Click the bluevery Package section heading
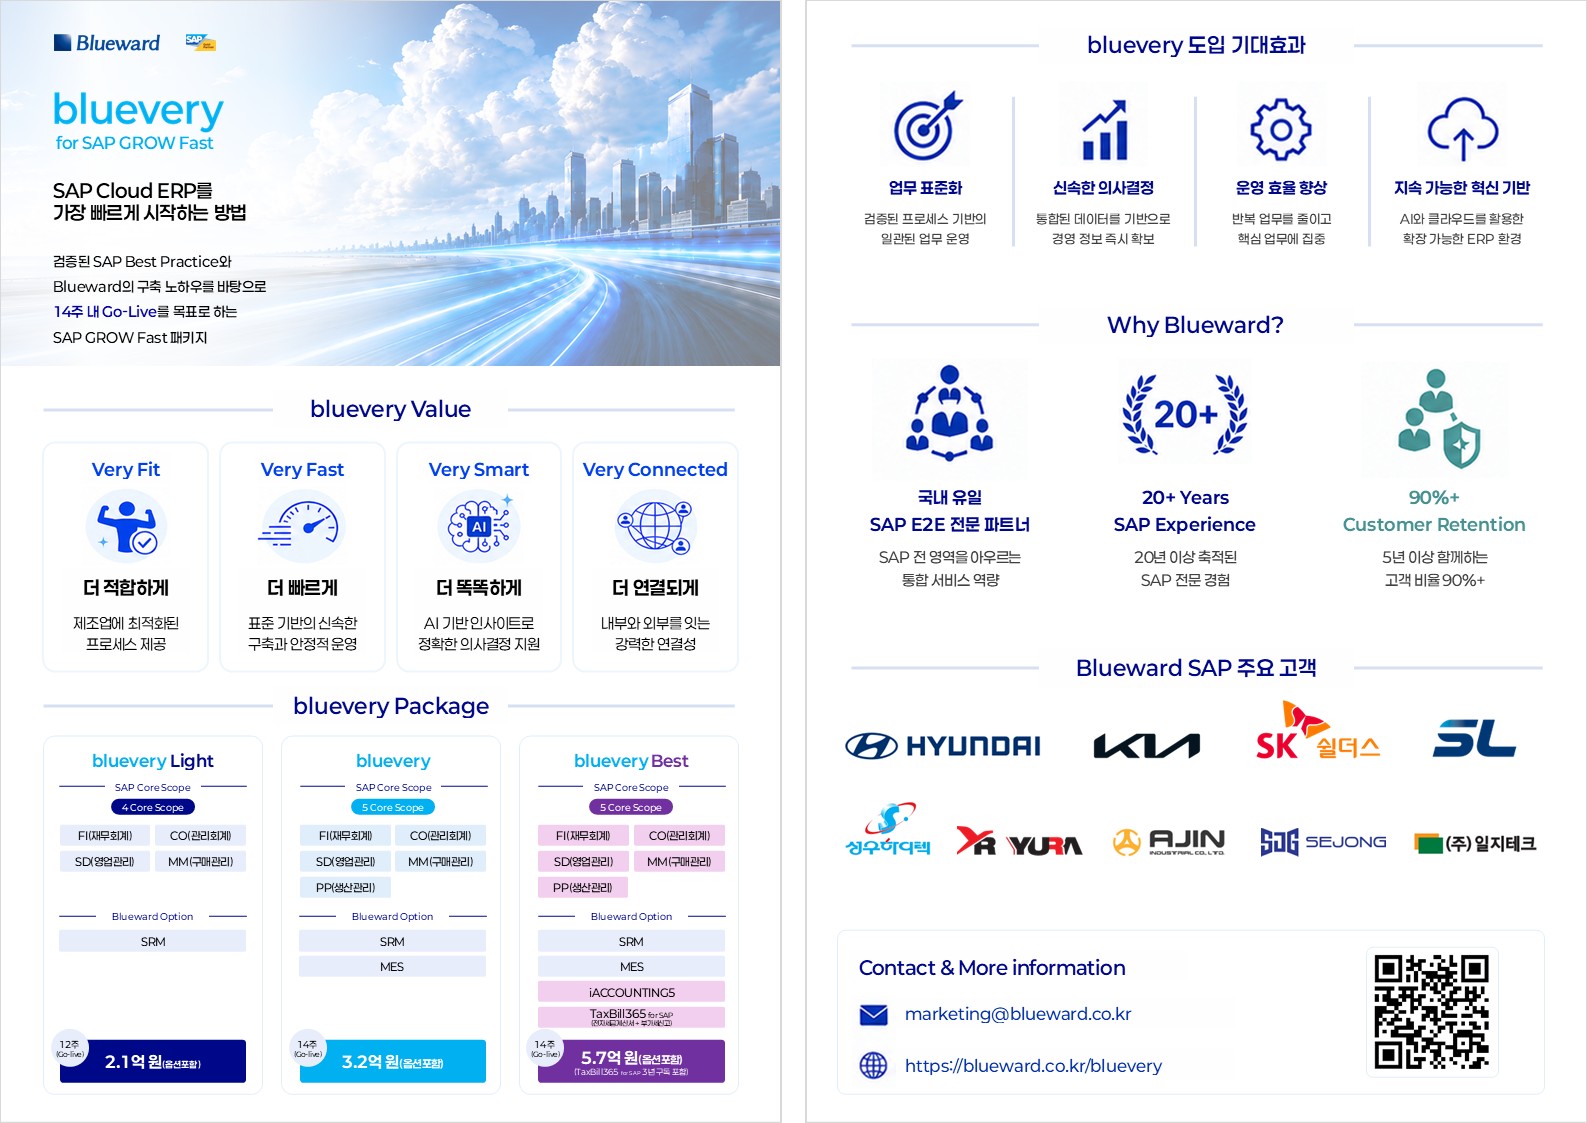Viewport: 1587px width, 1123px height. coord(391,706)
